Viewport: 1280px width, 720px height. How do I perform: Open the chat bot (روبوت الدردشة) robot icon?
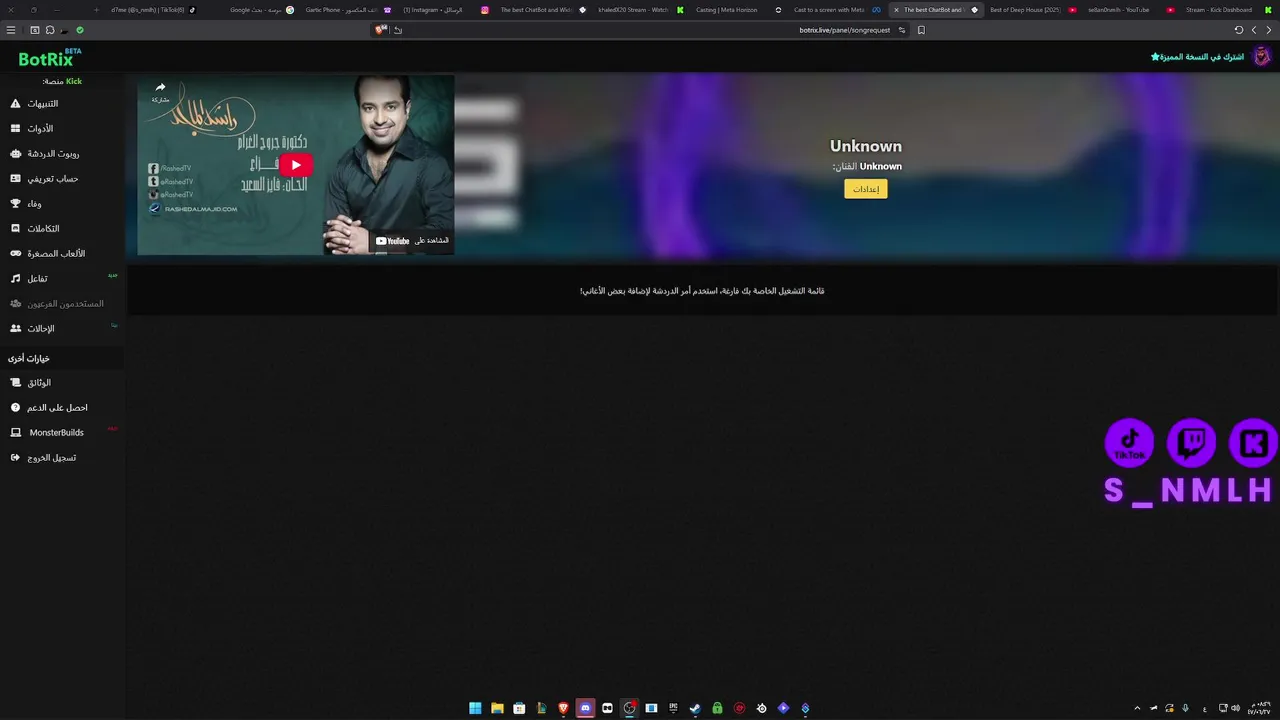coord(15,154)
